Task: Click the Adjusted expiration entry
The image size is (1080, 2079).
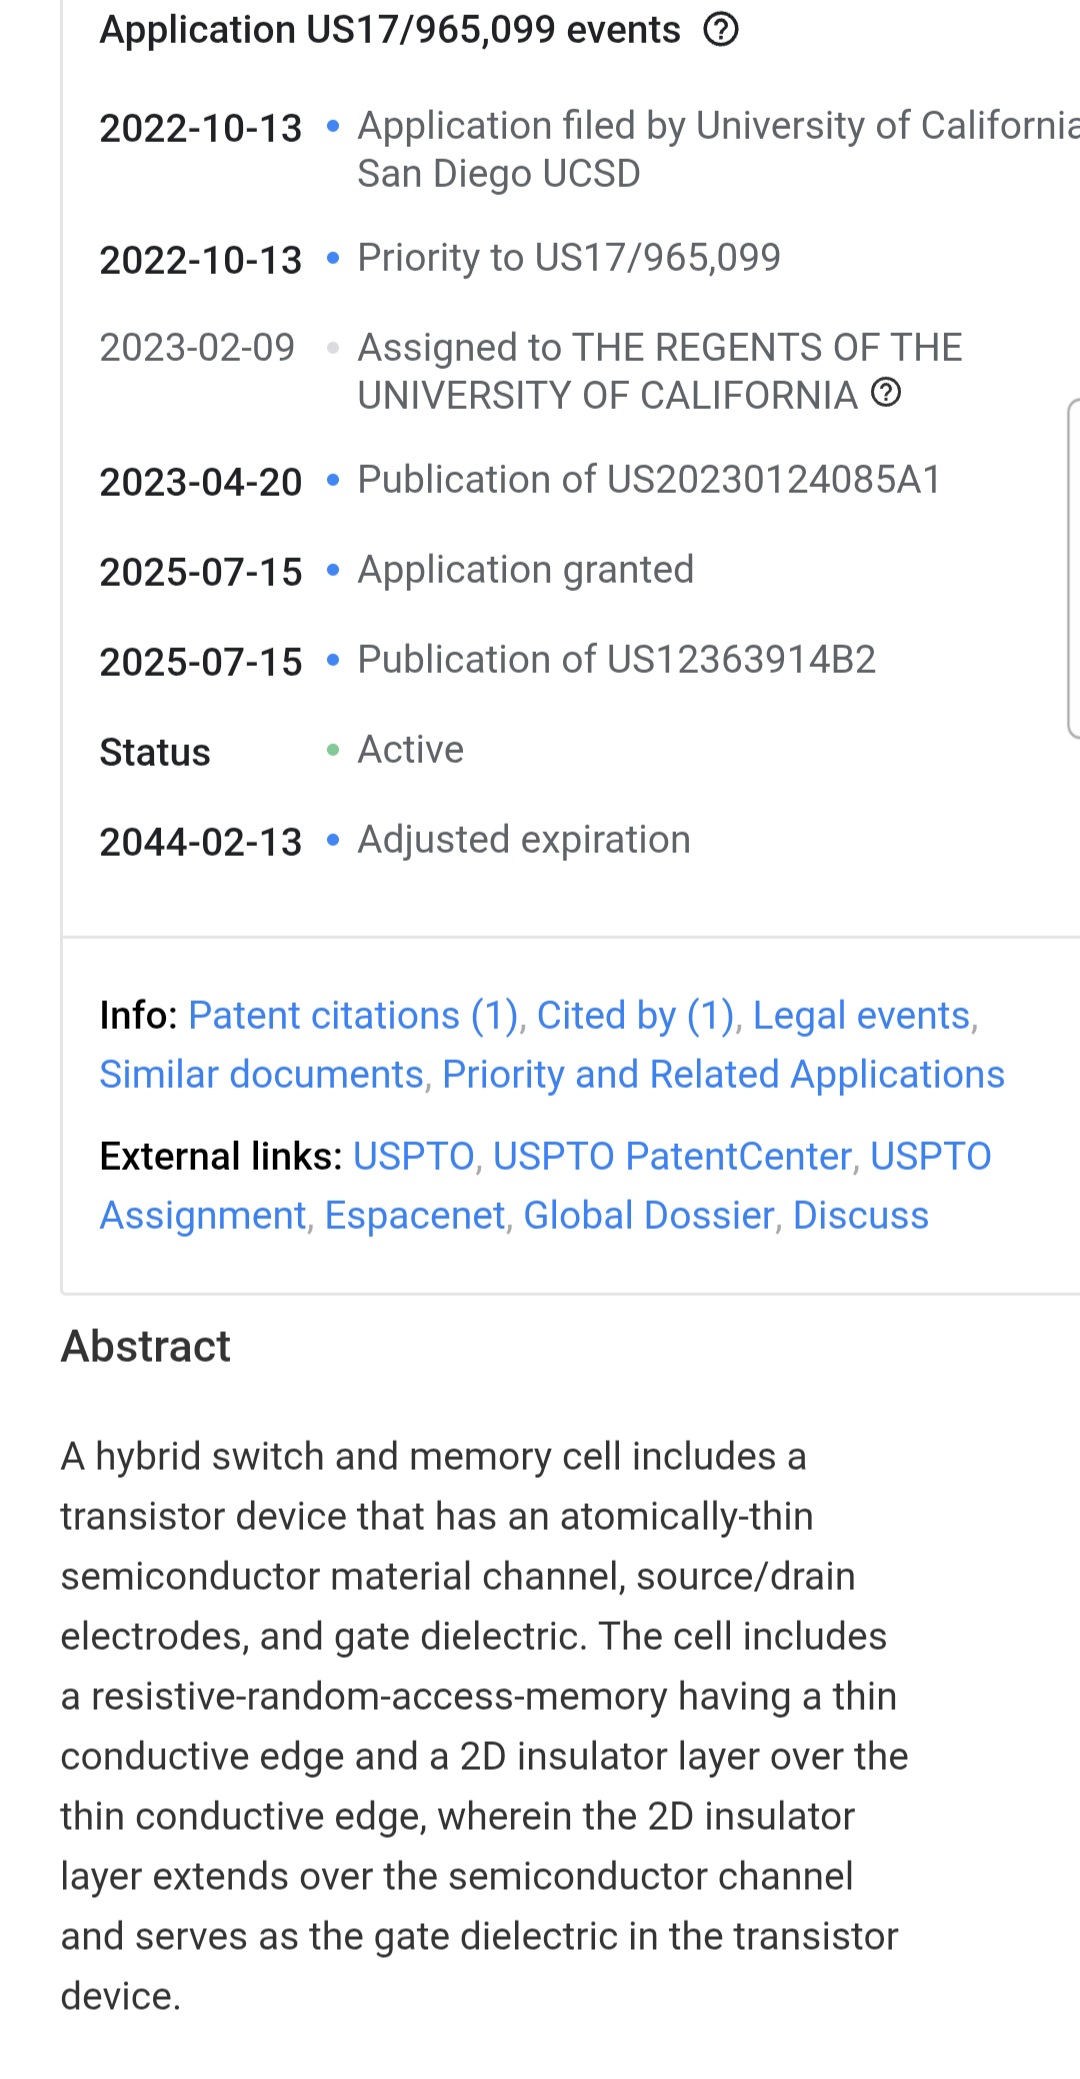Action: [x=523, y=840]
